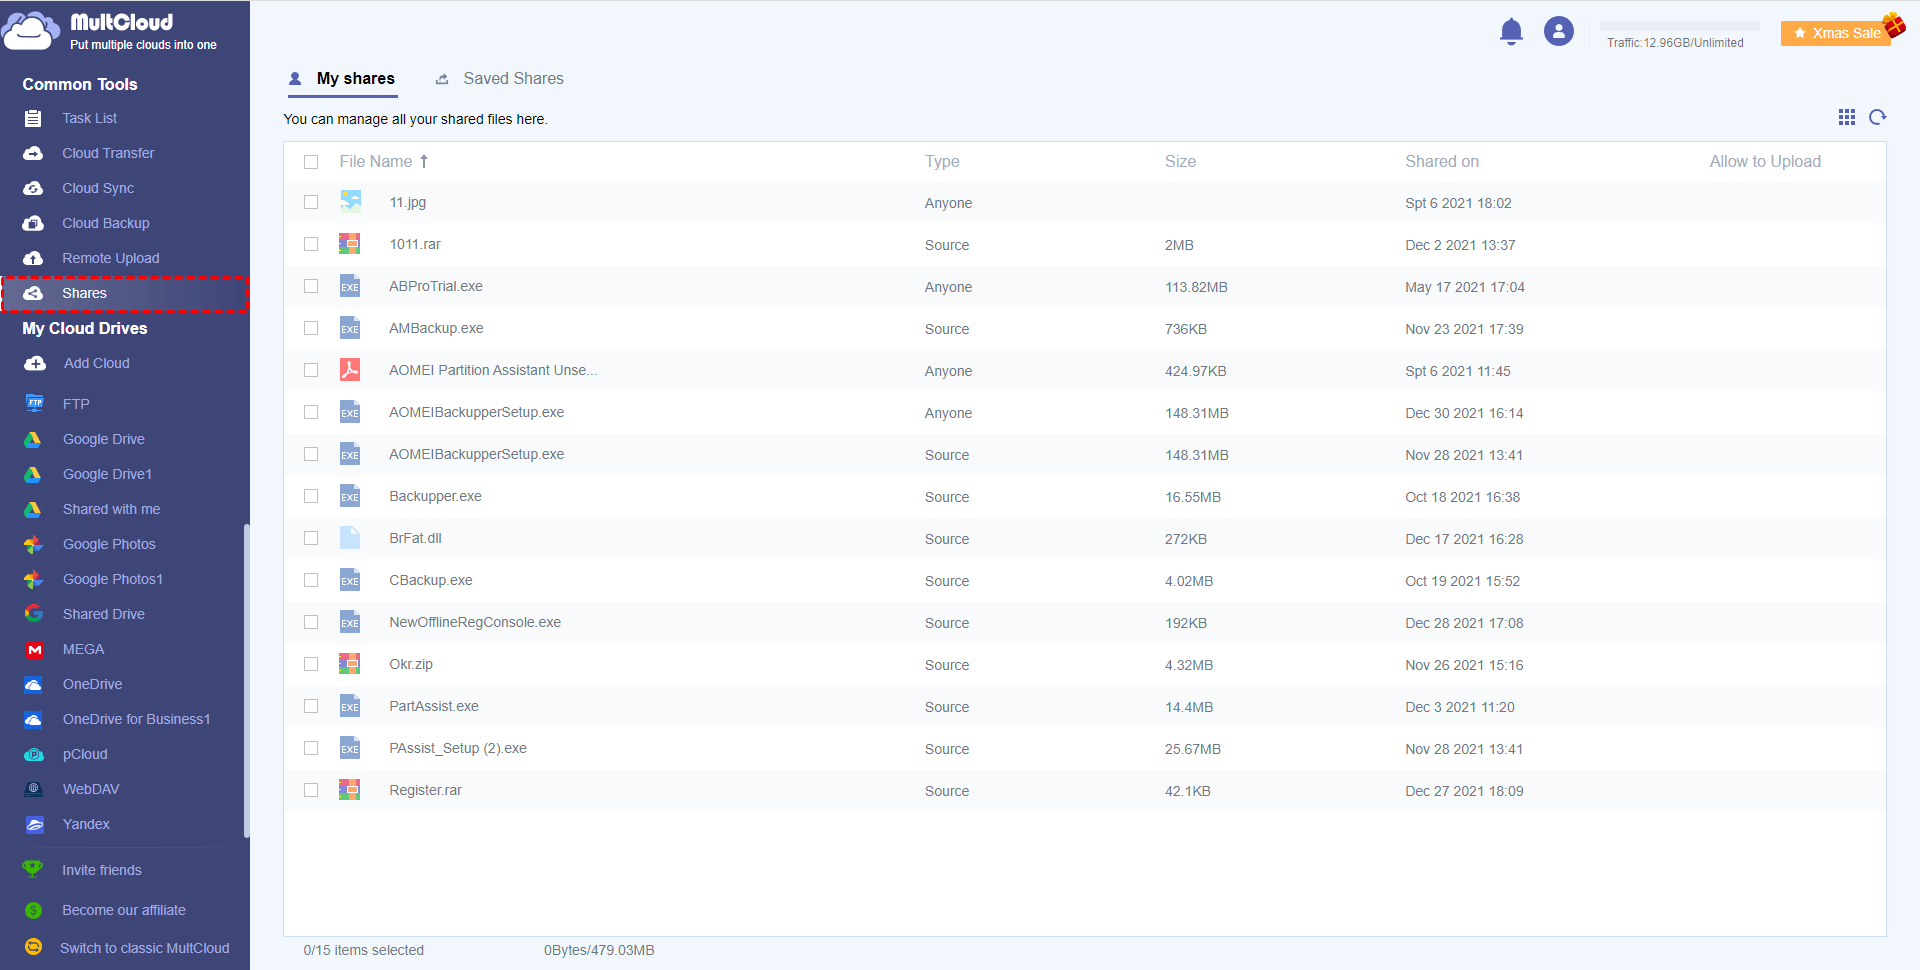Viewport: 1920px width, 970px height.
Task: Click the Shared Drive sidebar entry
Action: [104, 614]
